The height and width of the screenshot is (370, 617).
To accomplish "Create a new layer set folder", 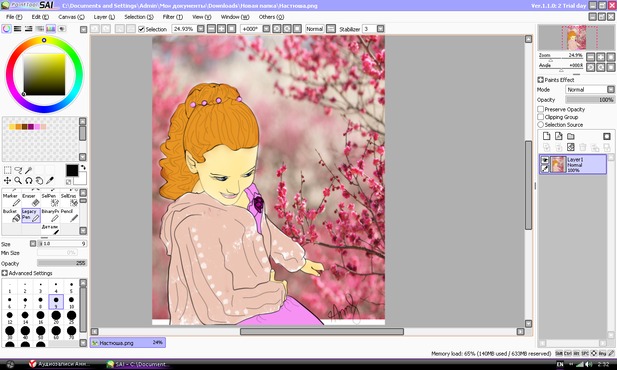I will (571, 136).
